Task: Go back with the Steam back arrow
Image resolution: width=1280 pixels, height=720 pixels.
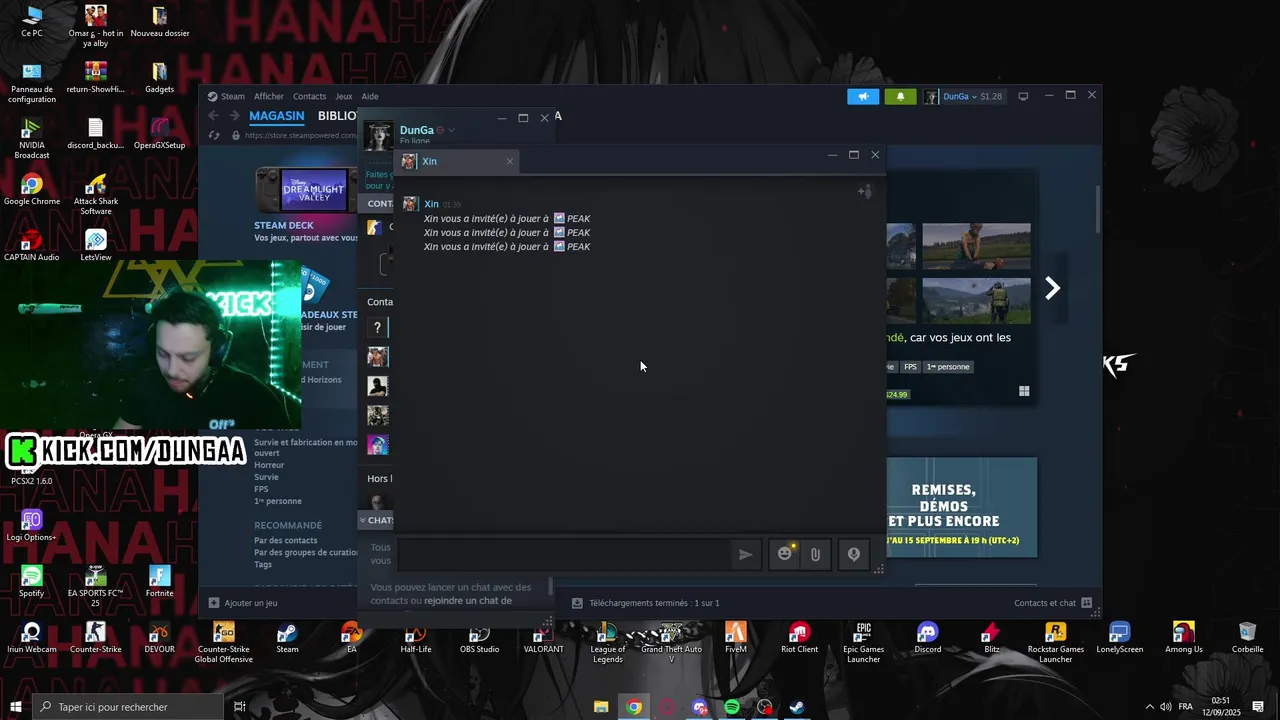Action: point(213,116)
